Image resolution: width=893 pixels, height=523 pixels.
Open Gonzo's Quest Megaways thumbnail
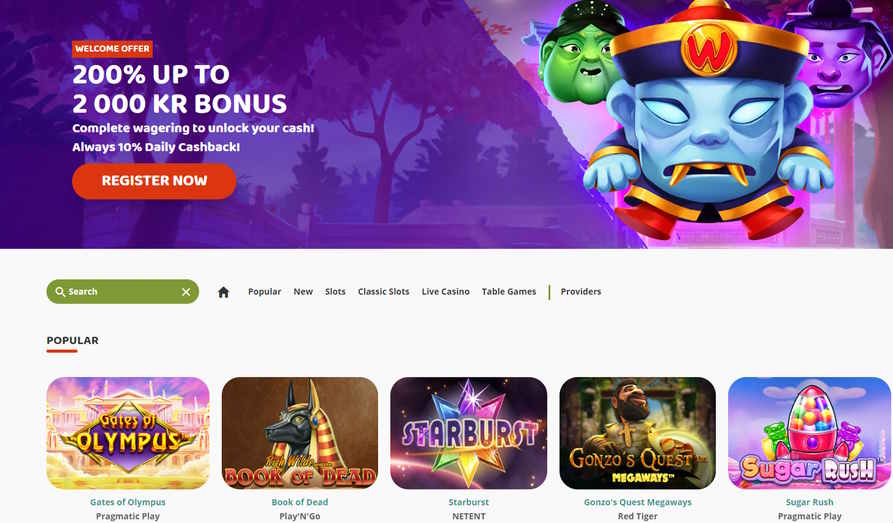[637, 433]
